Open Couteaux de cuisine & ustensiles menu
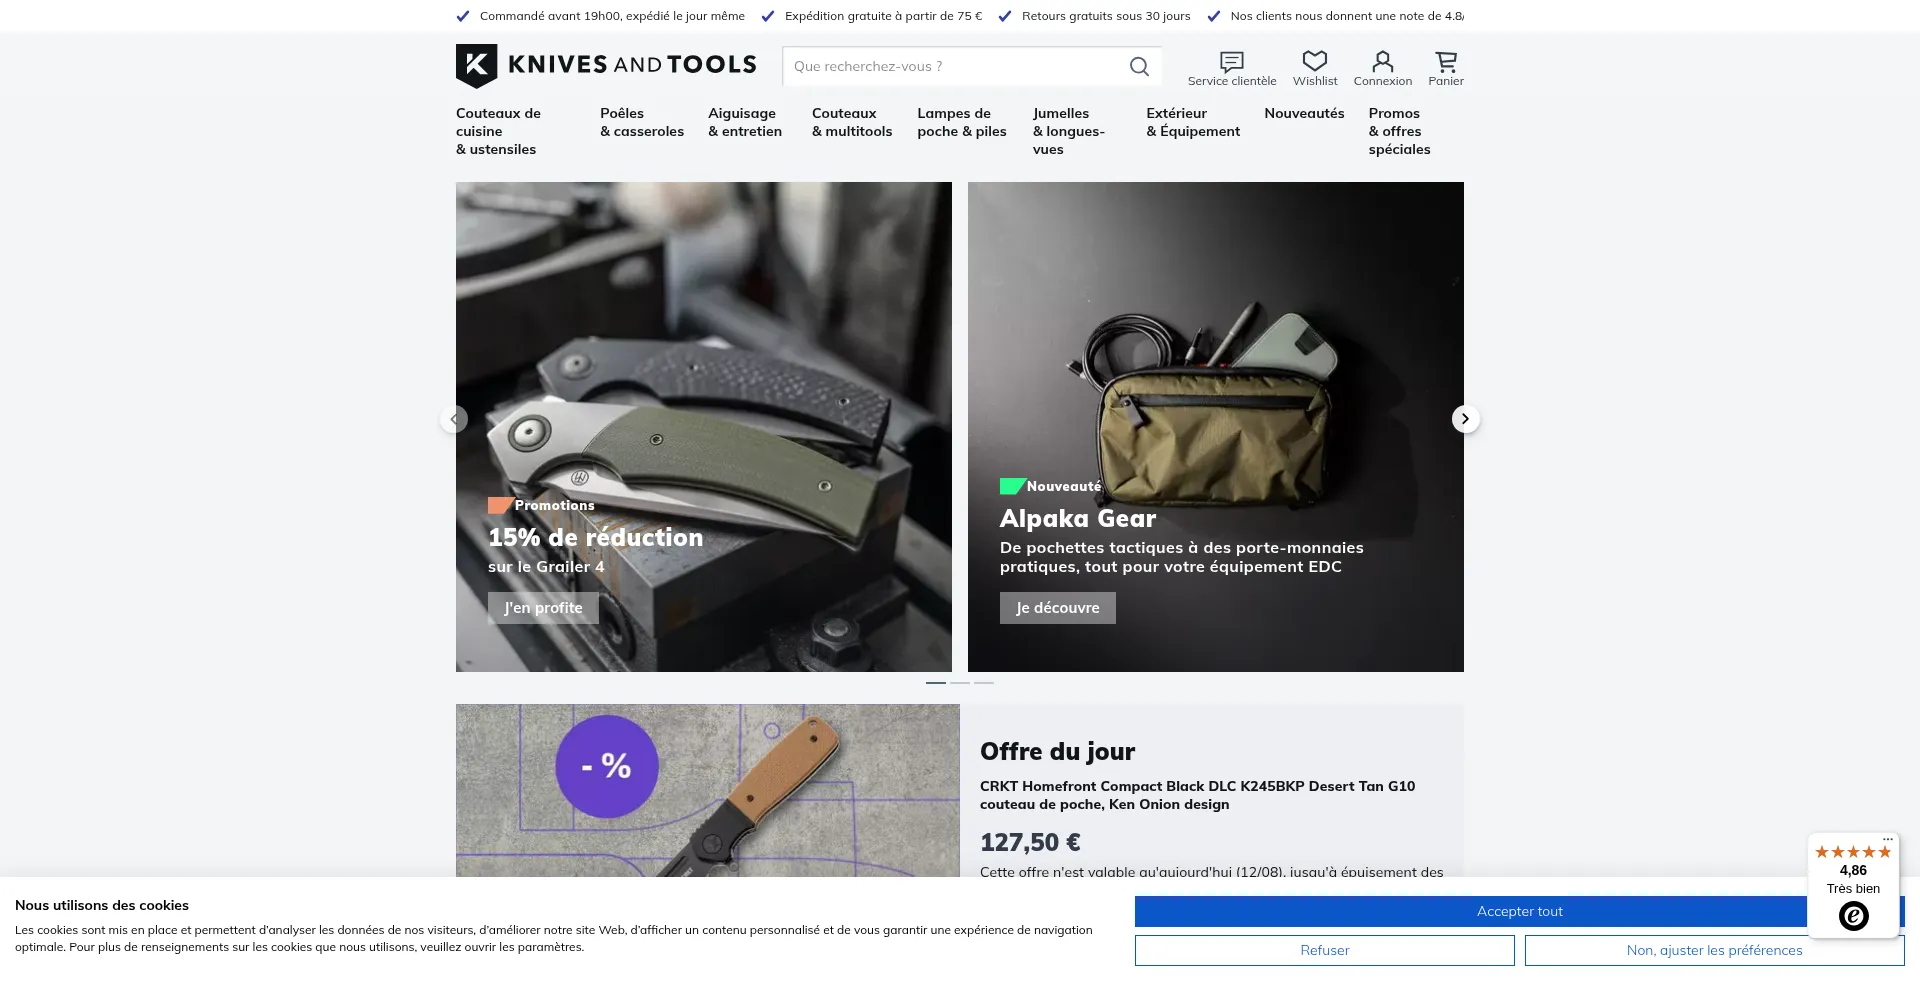Image resolution: width=1920 pixels, height=993 pixels. click(x=498, y=131)
